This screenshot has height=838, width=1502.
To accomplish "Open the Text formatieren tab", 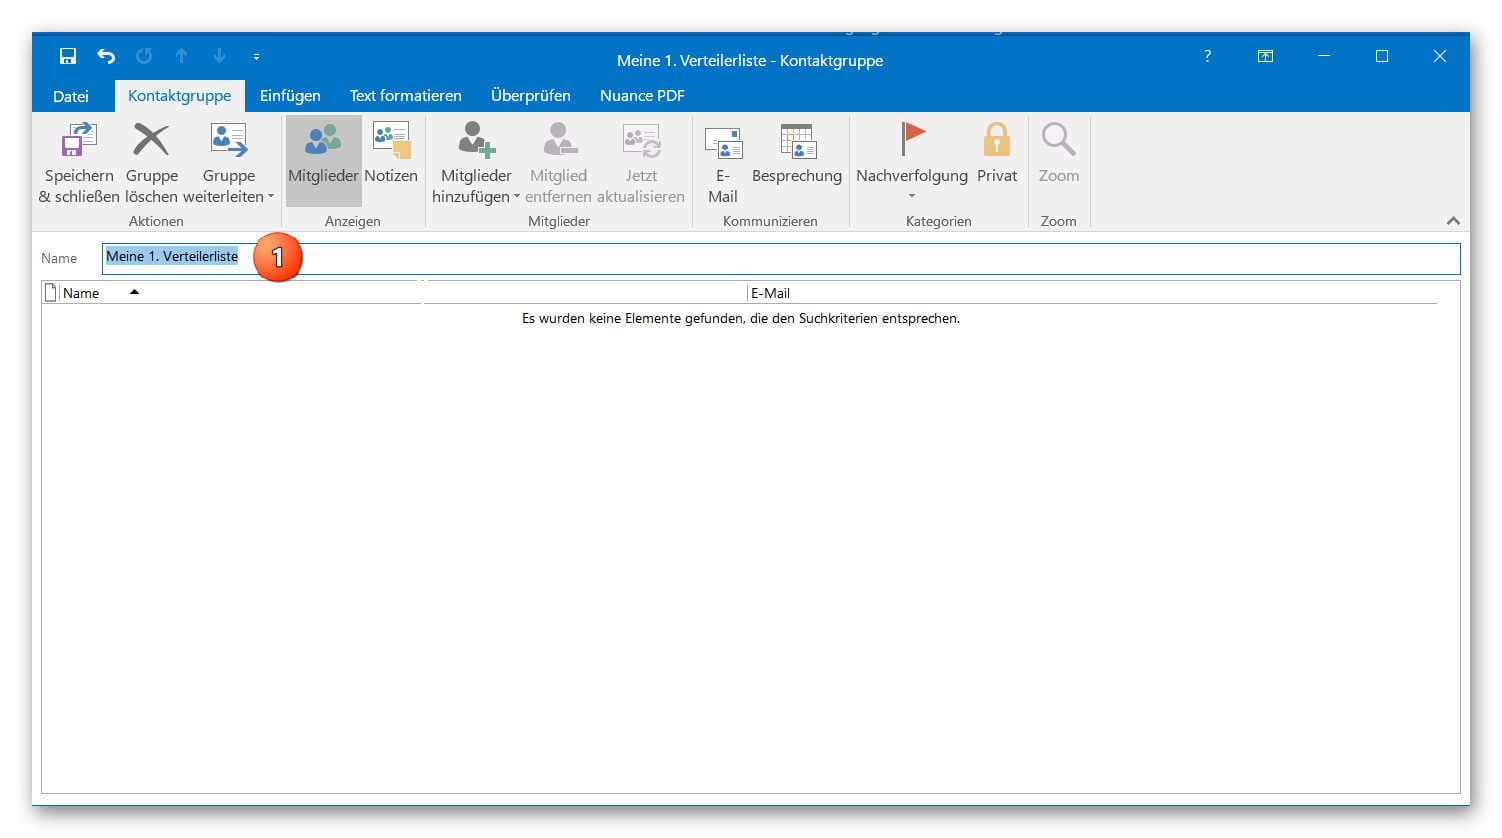I will (405, 96).
